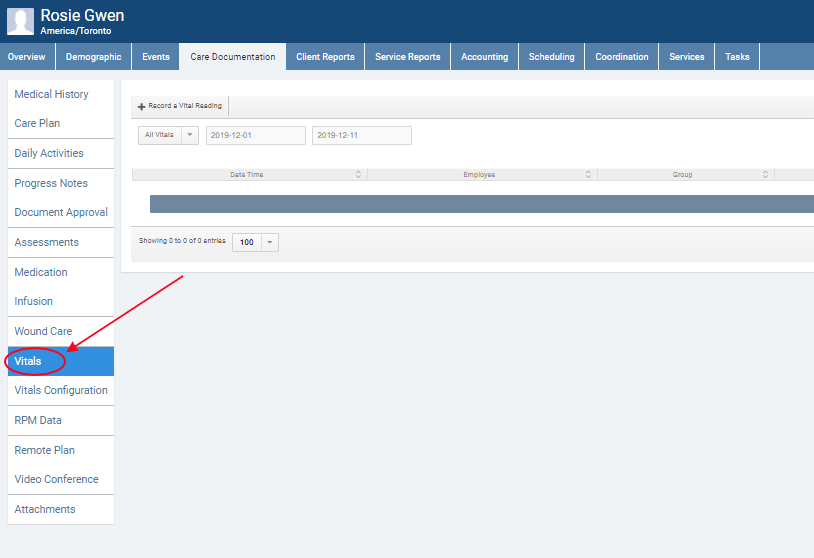
Task: Click the end date field 2019-12-11
Action: (x=361, y=135)
